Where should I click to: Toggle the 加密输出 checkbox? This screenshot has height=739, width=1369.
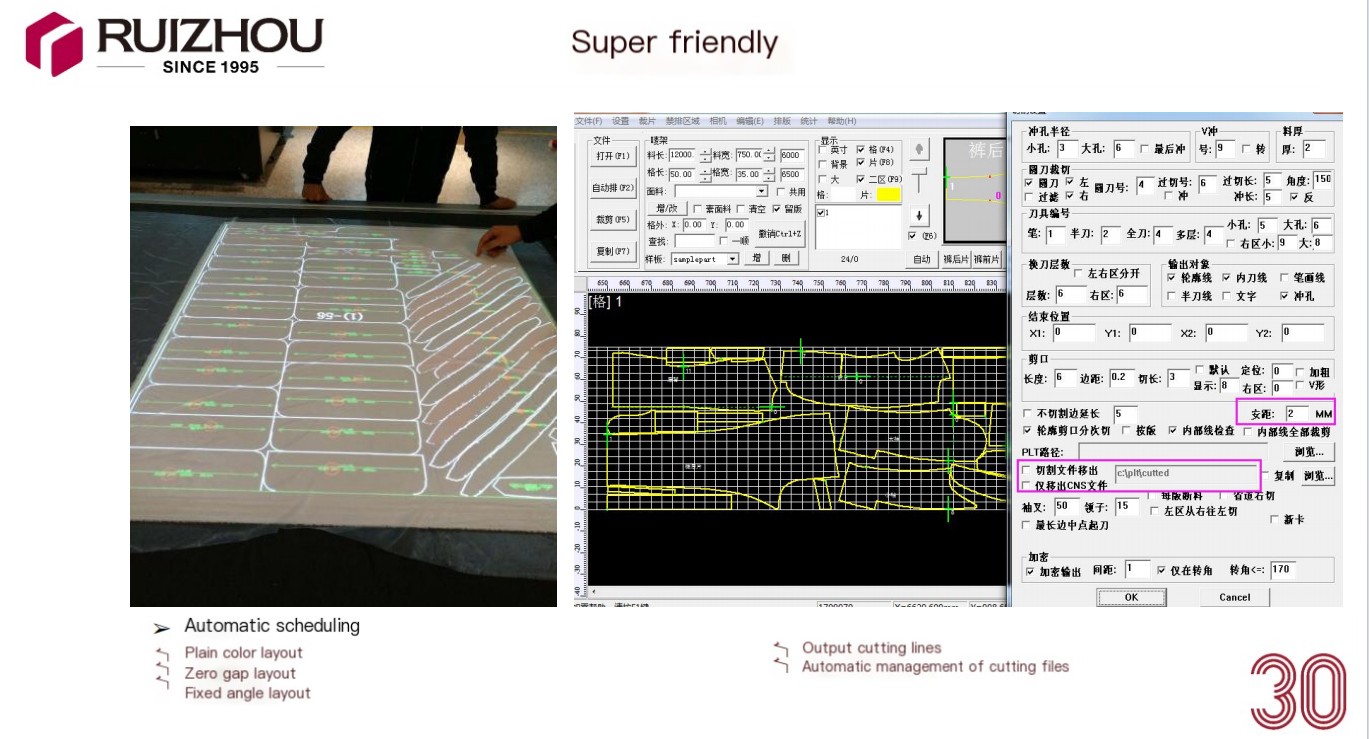[x=1031, y=571]
